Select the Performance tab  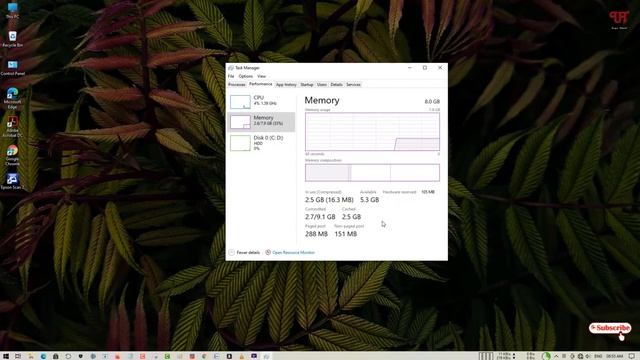pos(260,84)
